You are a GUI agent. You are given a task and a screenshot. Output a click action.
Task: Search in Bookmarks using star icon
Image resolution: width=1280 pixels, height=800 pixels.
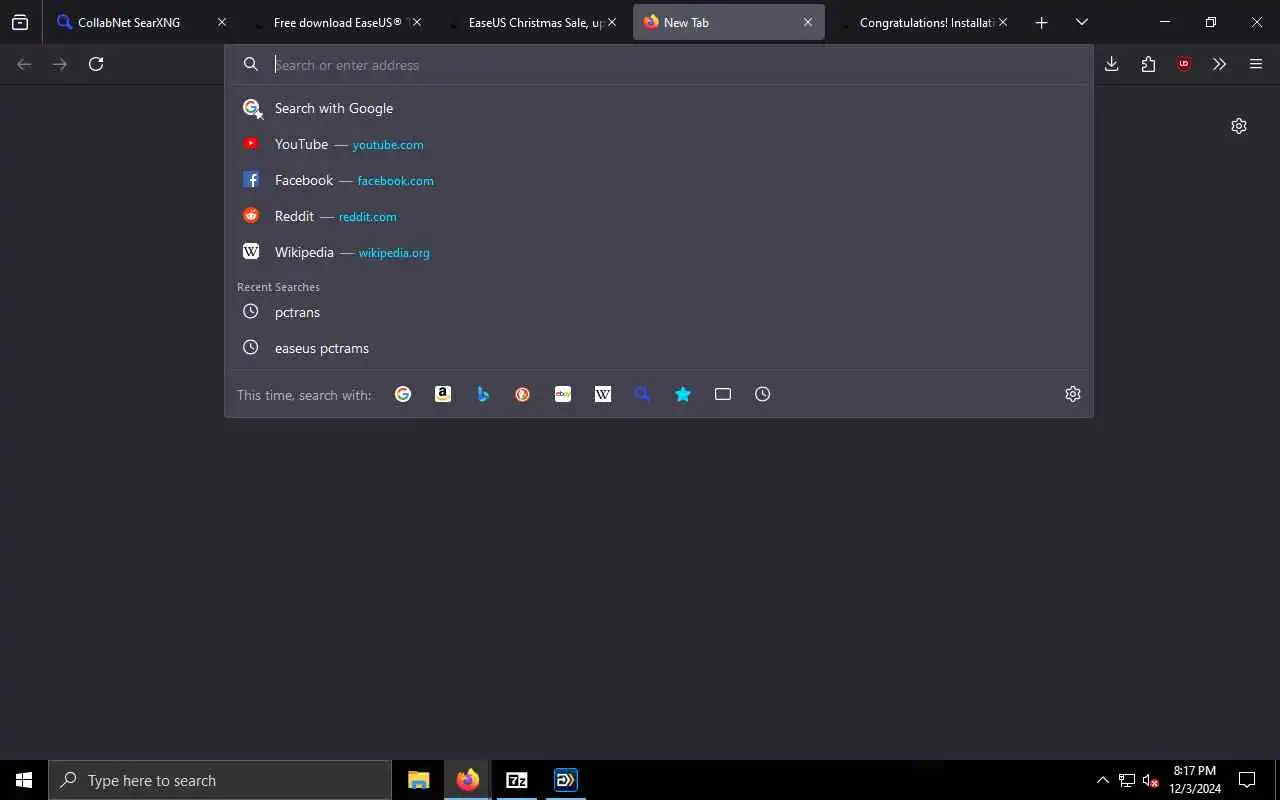[x=683, y=394]
